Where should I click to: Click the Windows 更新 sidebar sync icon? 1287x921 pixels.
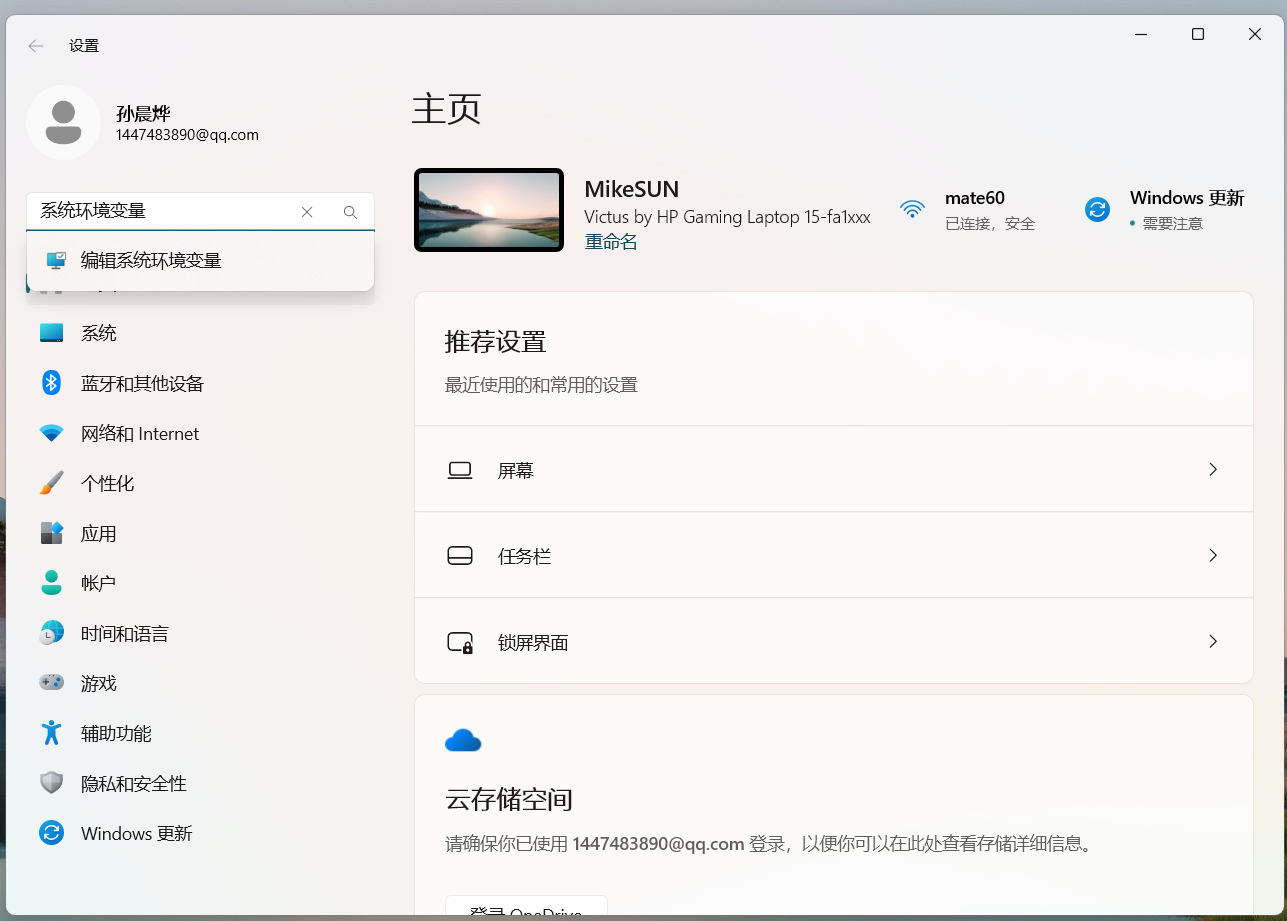click(51, 833)
